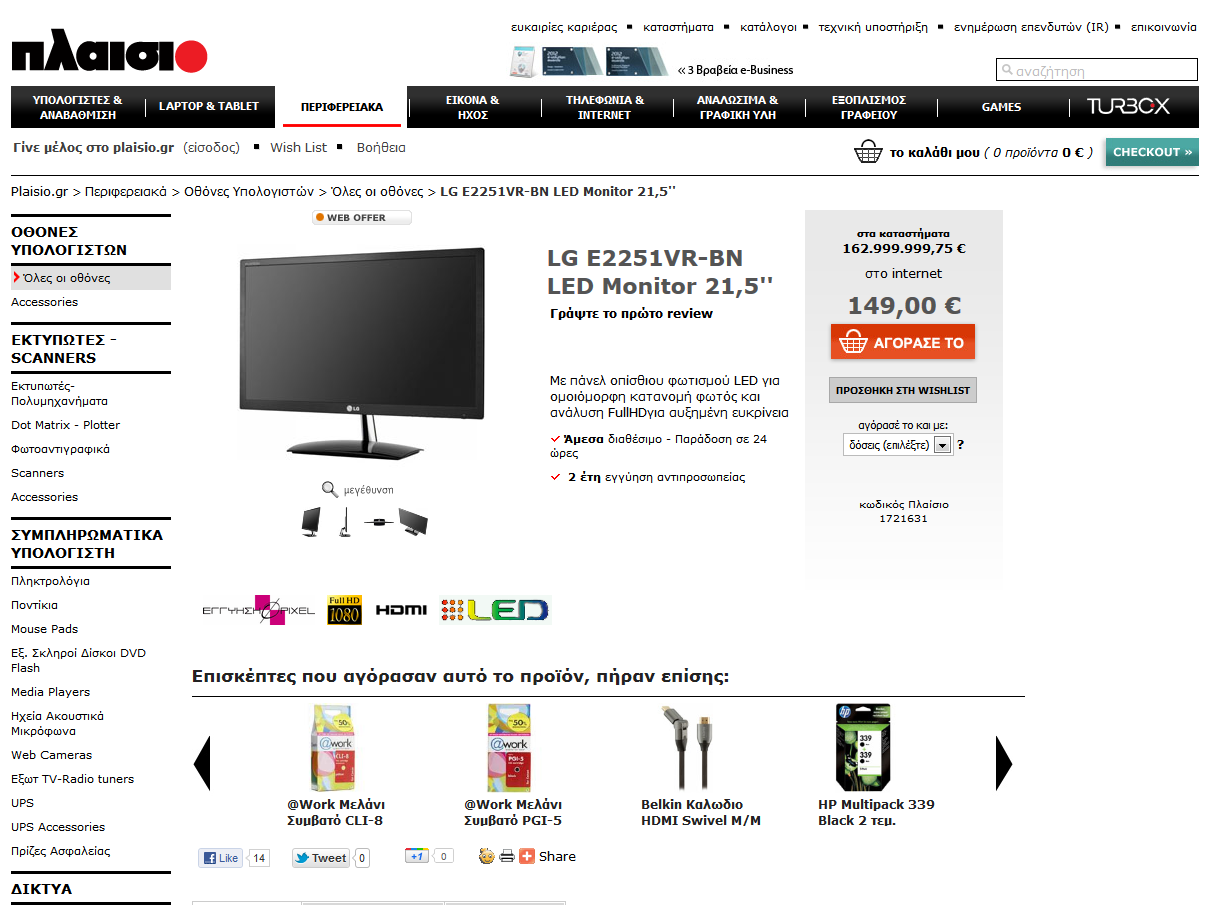The height and width of the screenshot is (905, 1214).
Task: Click the Plaisio logo
Action: (x=109, y=56)
